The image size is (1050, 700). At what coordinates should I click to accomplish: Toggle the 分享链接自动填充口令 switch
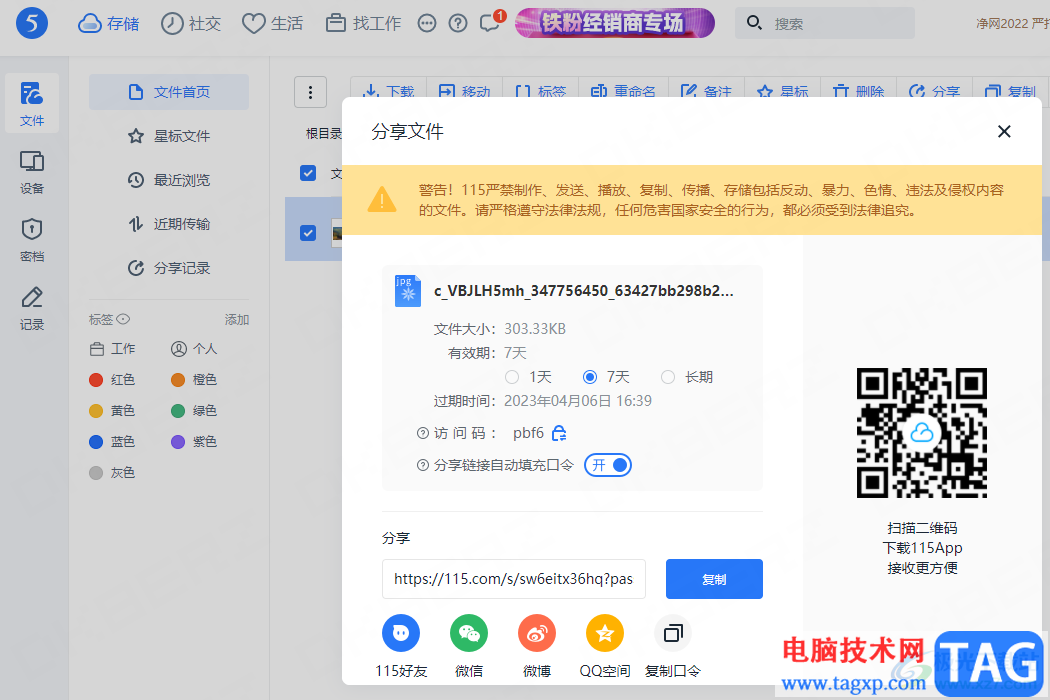608,465
